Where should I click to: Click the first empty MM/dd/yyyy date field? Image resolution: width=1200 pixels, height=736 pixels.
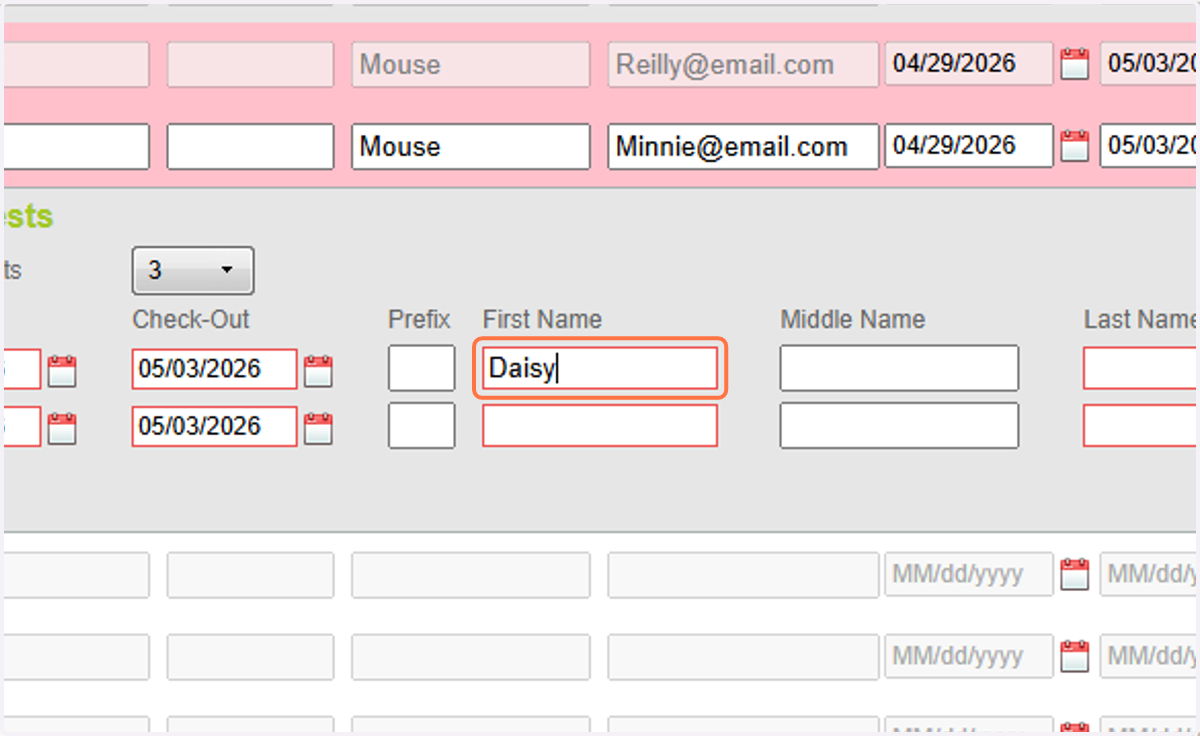coord(969,574)
